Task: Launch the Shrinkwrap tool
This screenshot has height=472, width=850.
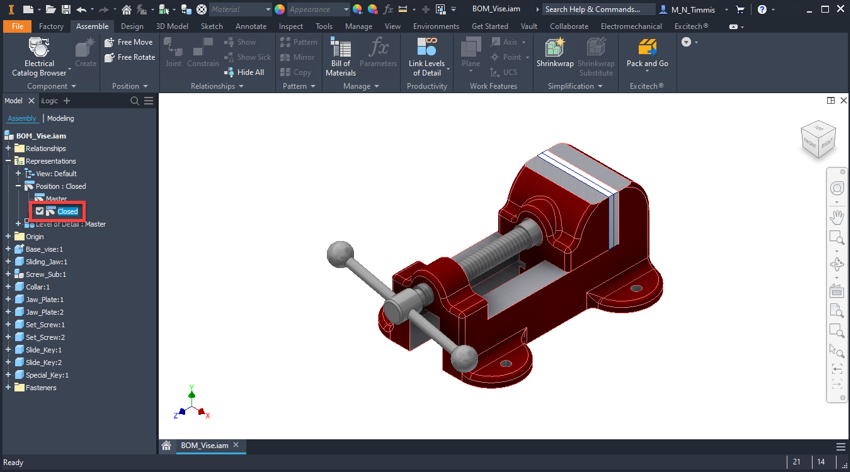Action: (555, 57)
